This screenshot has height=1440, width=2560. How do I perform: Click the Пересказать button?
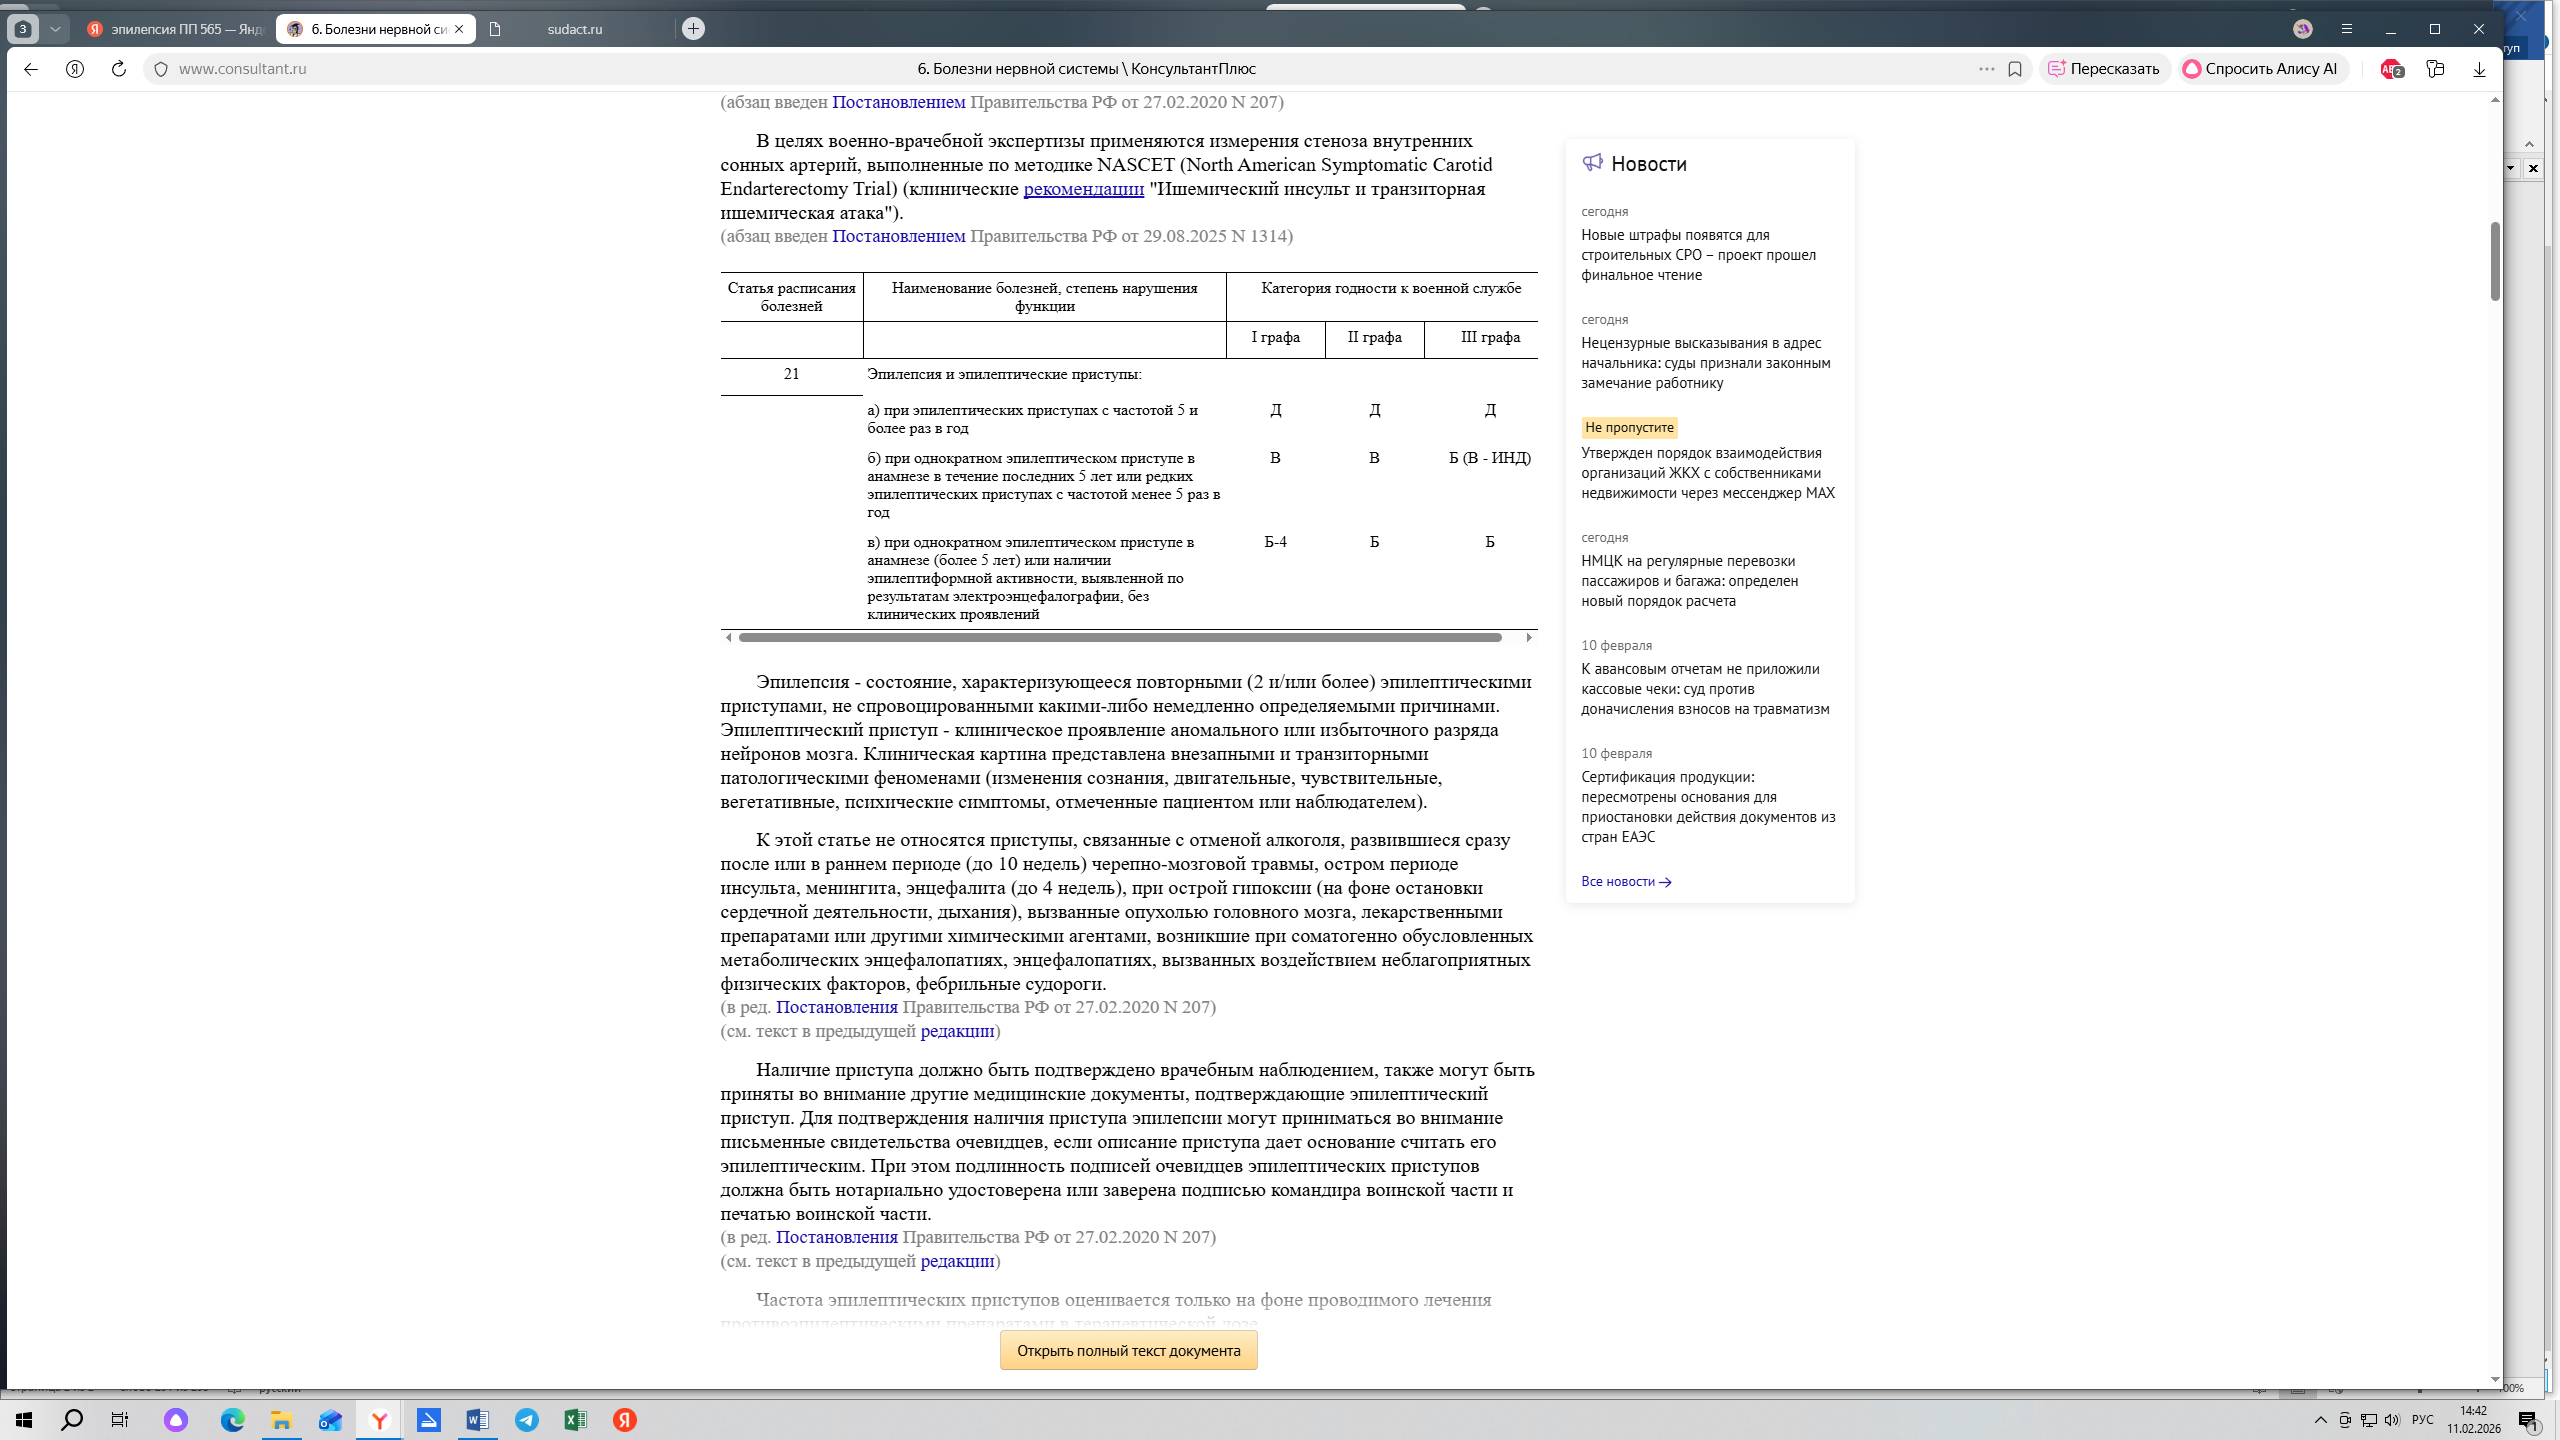click(2104, 69)
